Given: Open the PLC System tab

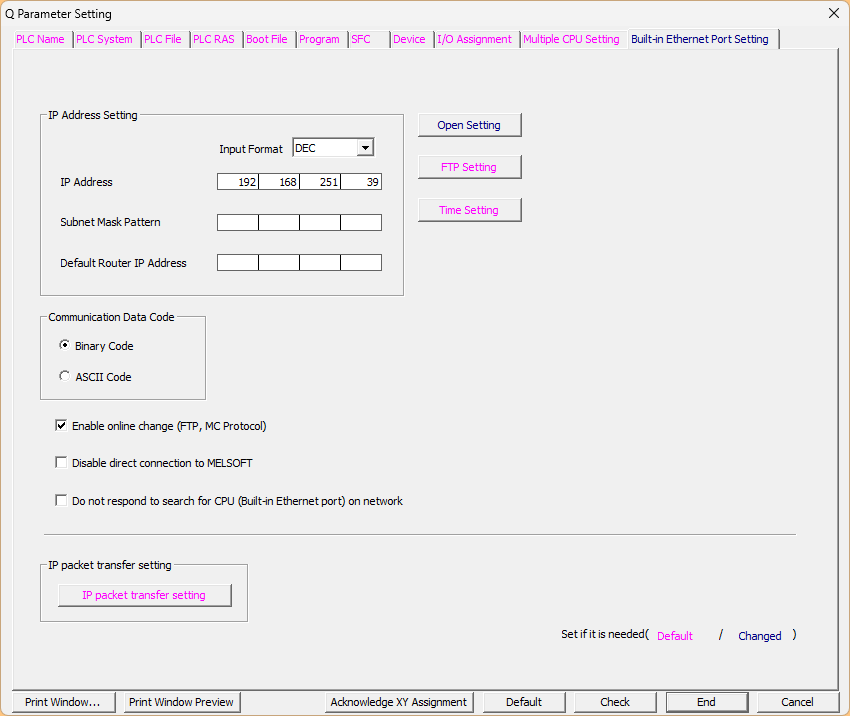Looking at the screenshot, I should click(105, 39).
